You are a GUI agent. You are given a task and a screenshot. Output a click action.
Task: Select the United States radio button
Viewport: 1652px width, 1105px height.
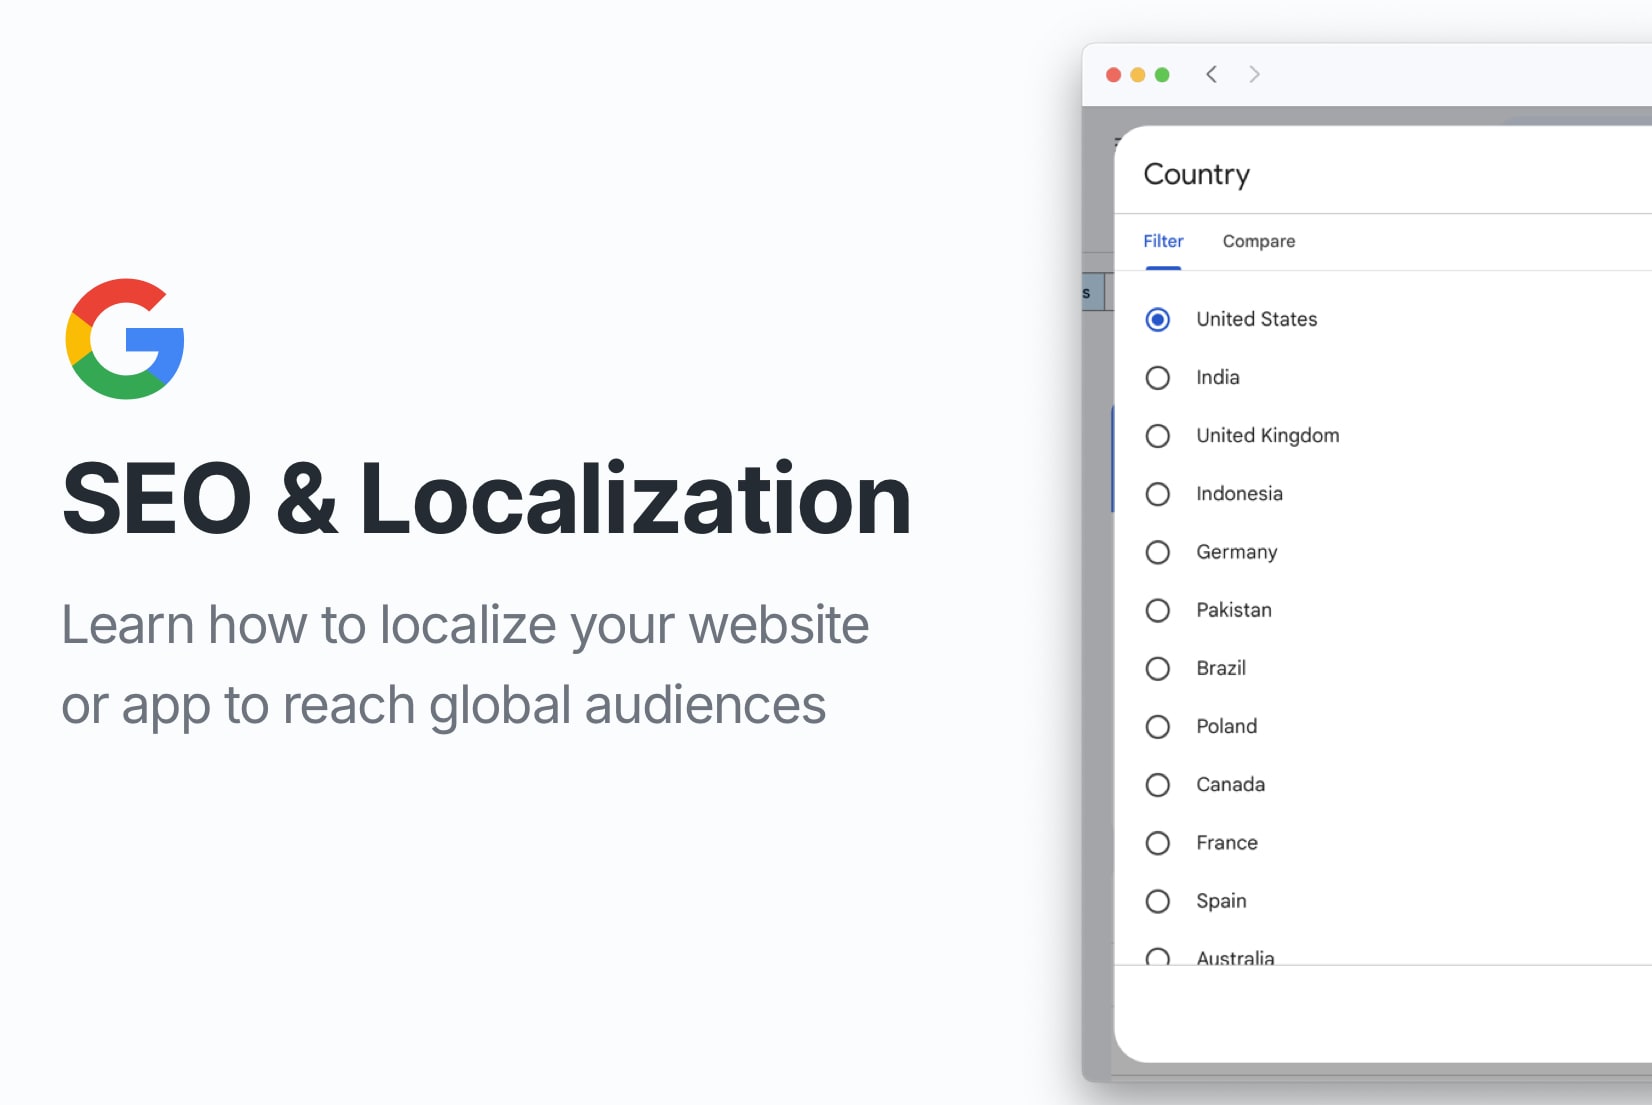(x=1157, y=320)
